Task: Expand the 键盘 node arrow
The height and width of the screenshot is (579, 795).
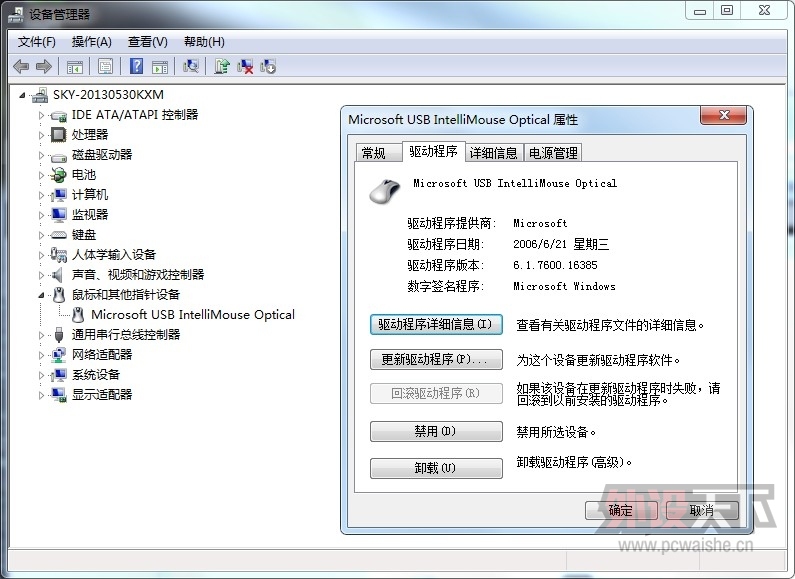Action: point(42,235)
